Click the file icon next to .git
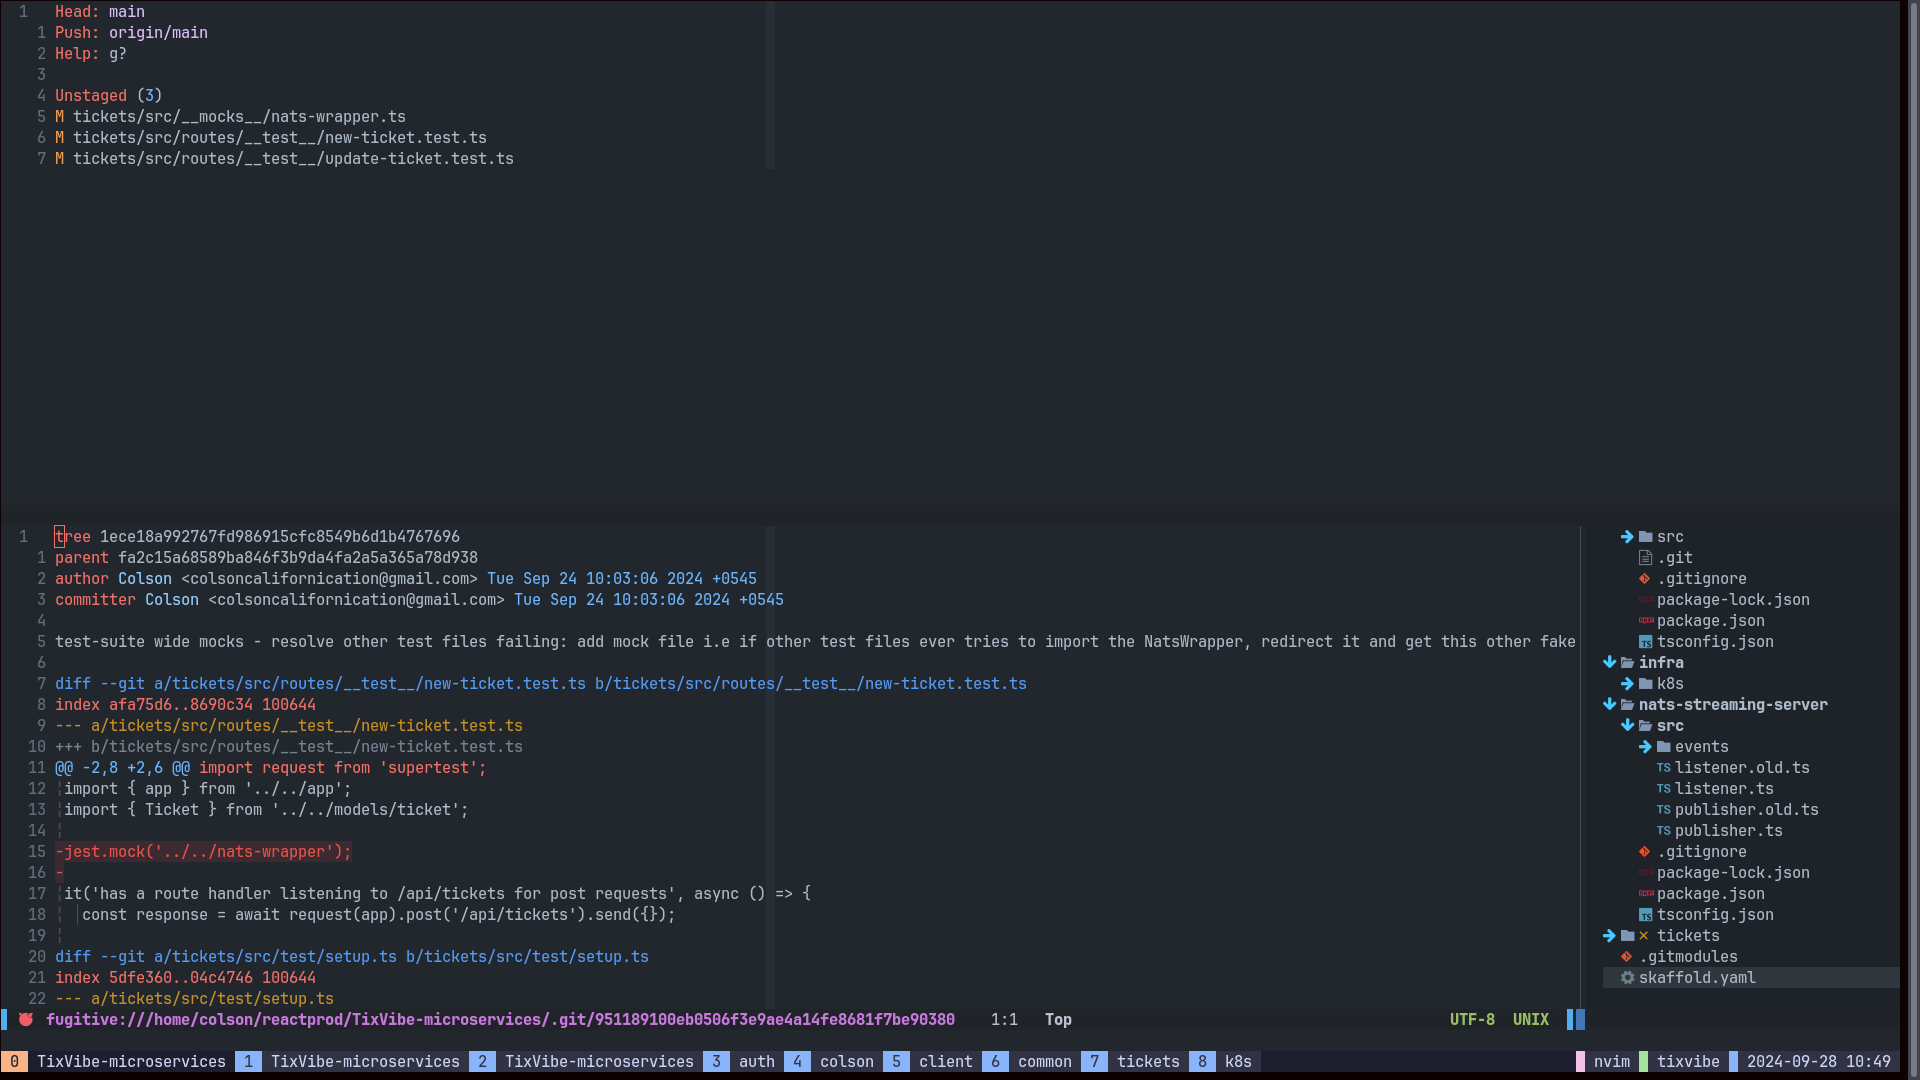 (1645, 558)
